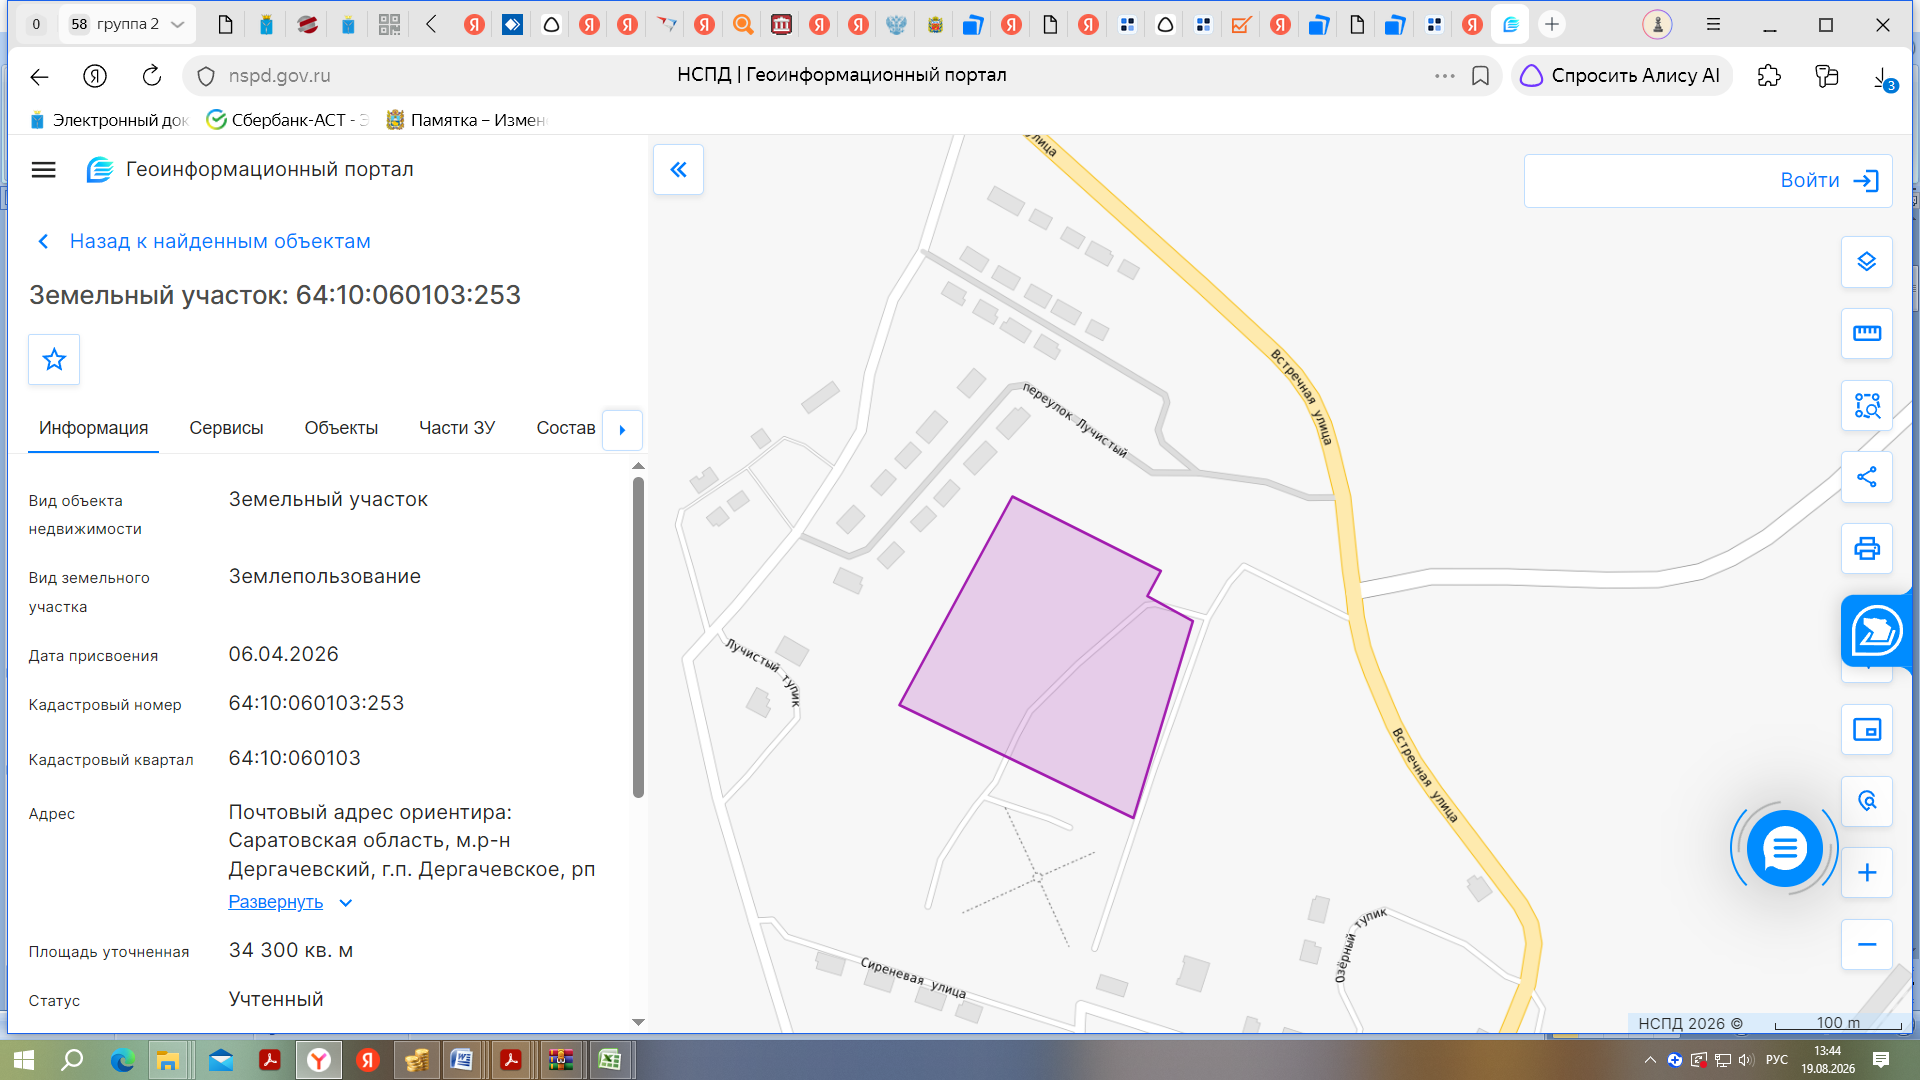The width and height of the screenshot is (1920, 1080).
Task: Select the ruler measurement tool
Action: click(x=1866, y=333)
